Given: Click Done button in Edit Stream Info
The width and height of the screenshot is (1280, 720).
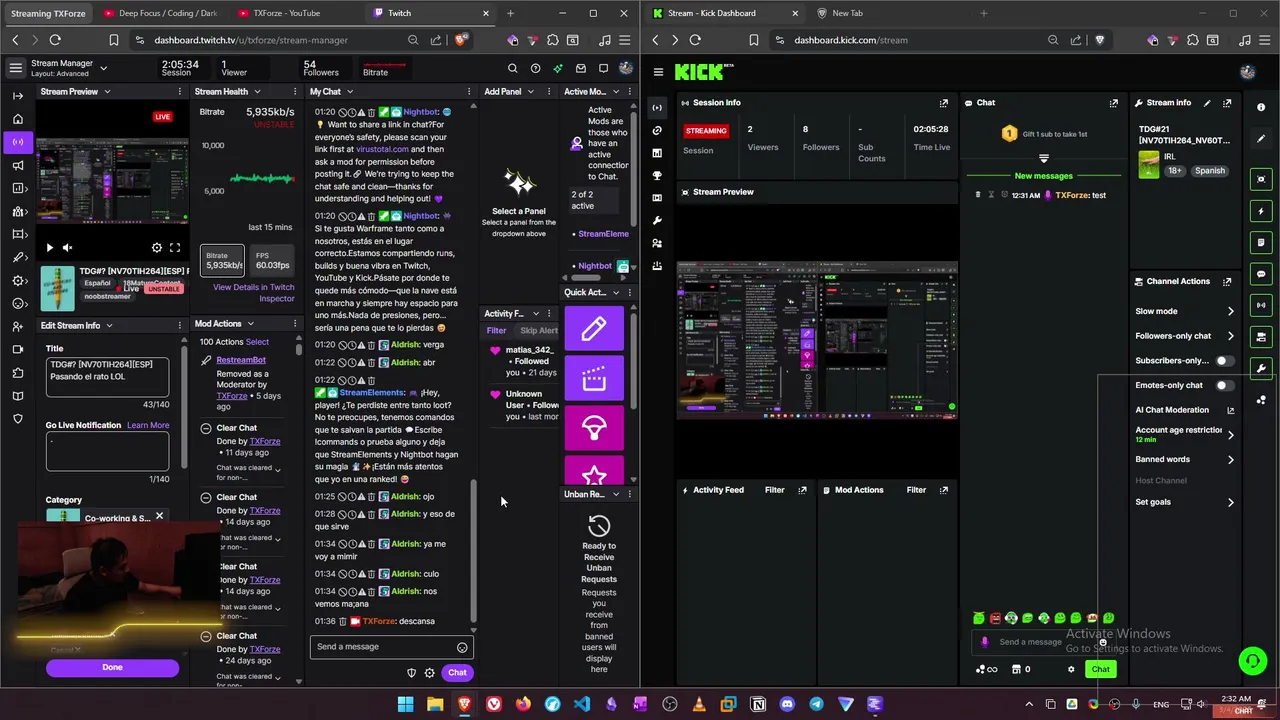Looking at the screenshot, I should [112, 668].
